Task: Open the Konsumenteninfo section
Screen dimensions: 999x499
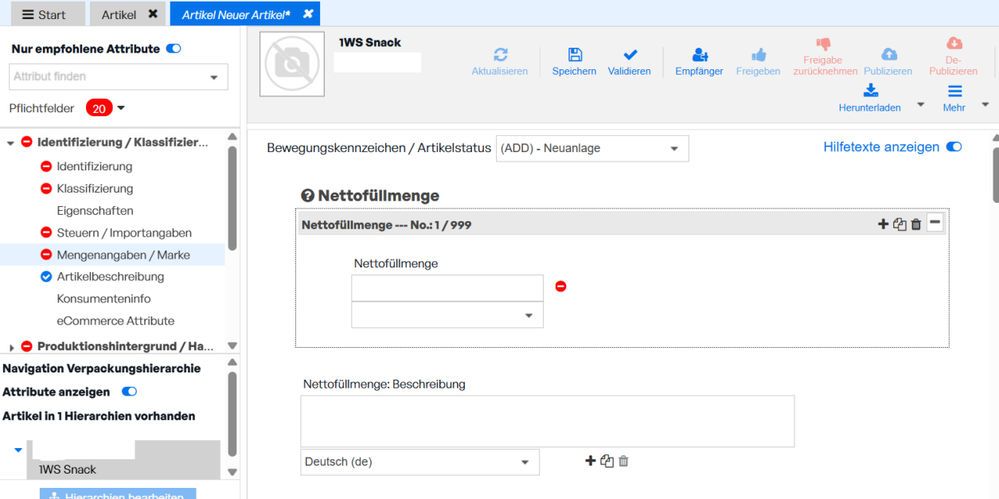Action: pos(104,298)
